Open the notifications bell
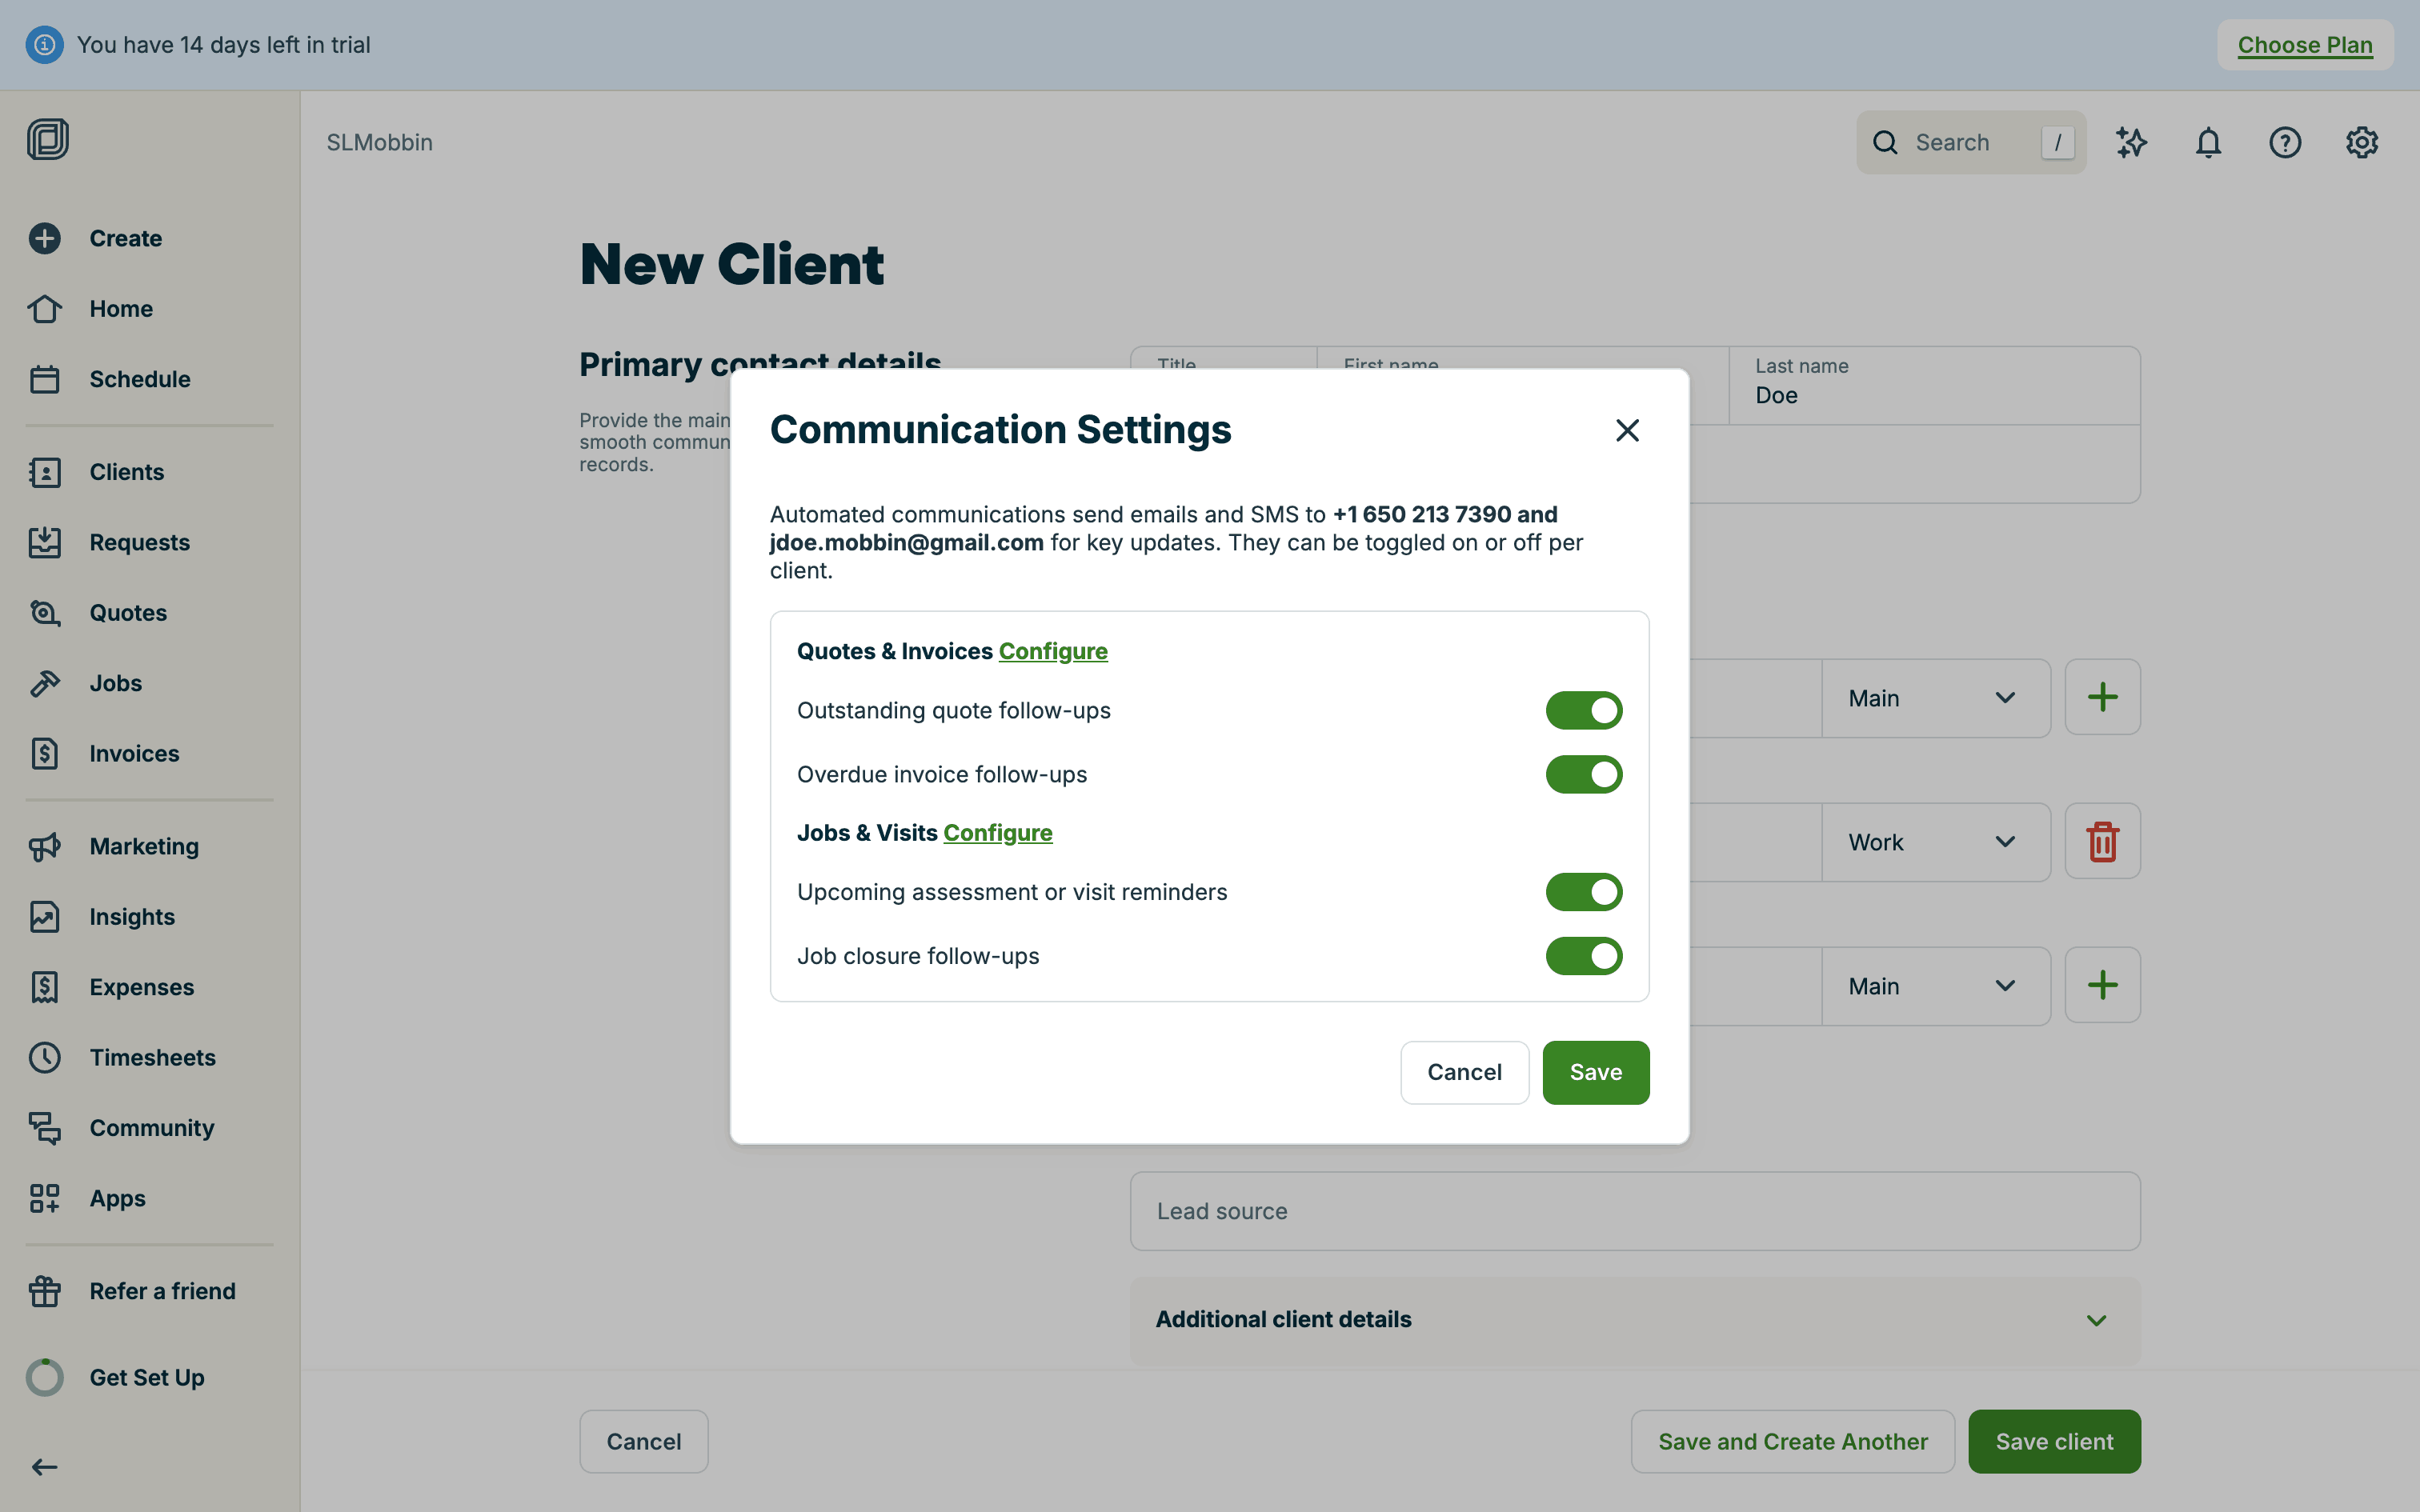 point(2208,143)
